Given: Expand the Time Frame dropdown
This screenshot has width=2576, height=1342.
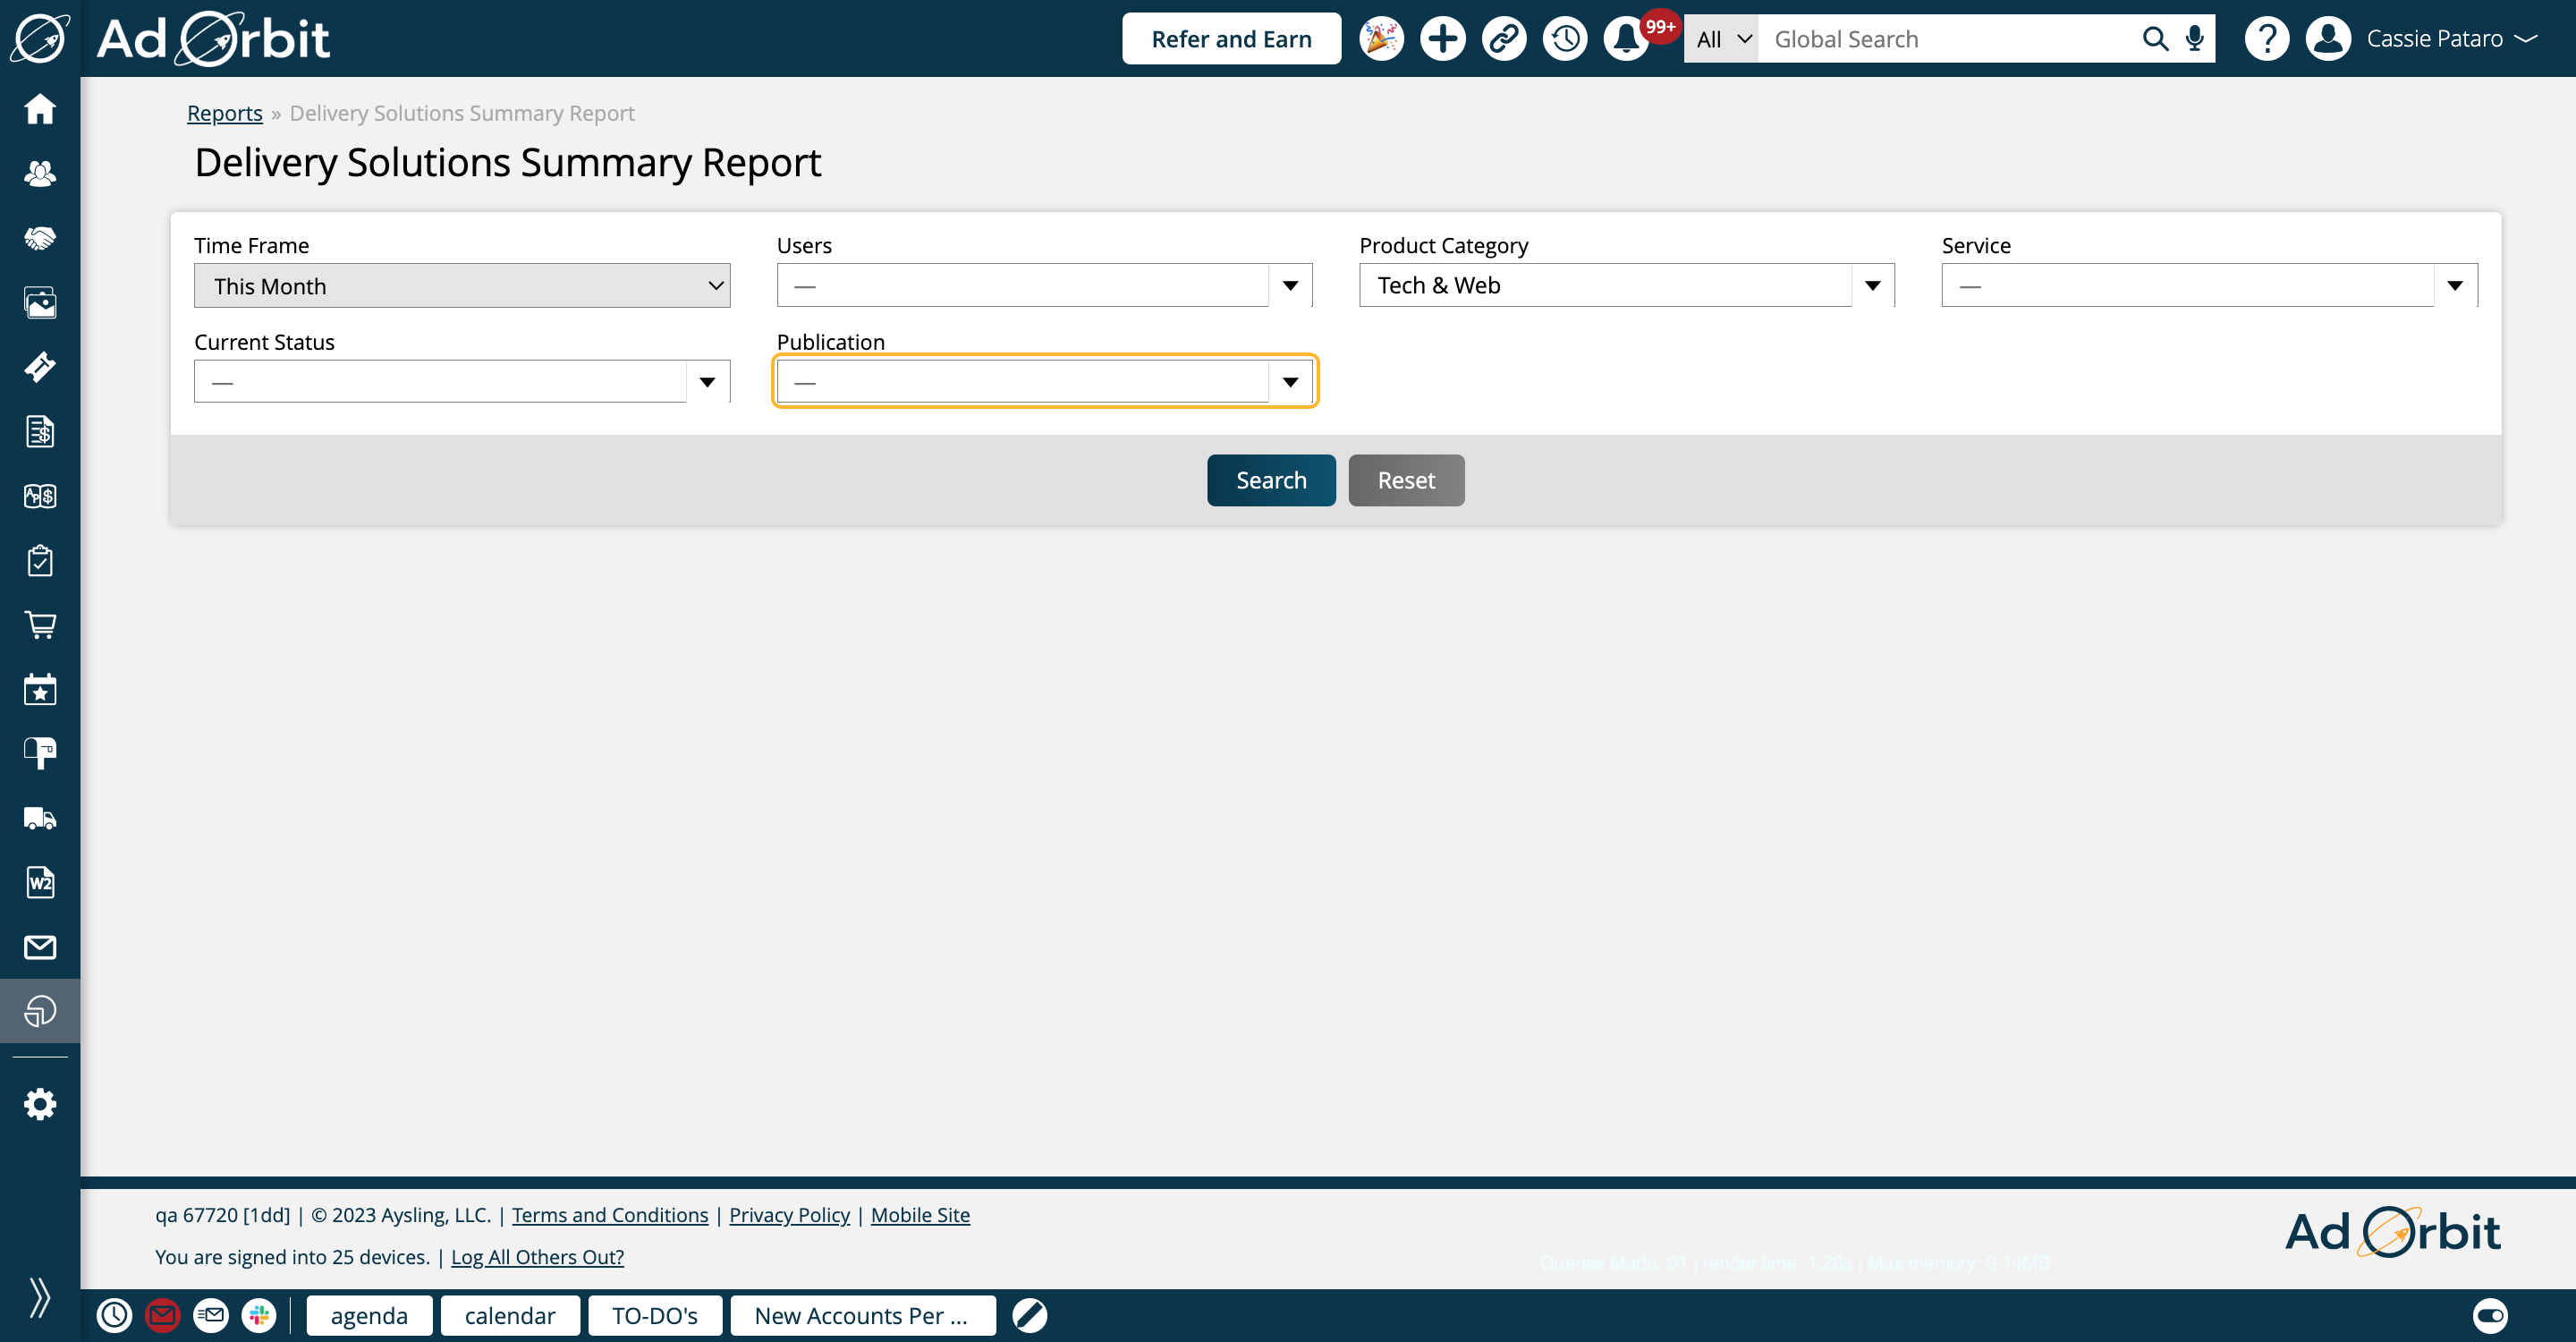Looking at the screenshot, I should [460, 285].
